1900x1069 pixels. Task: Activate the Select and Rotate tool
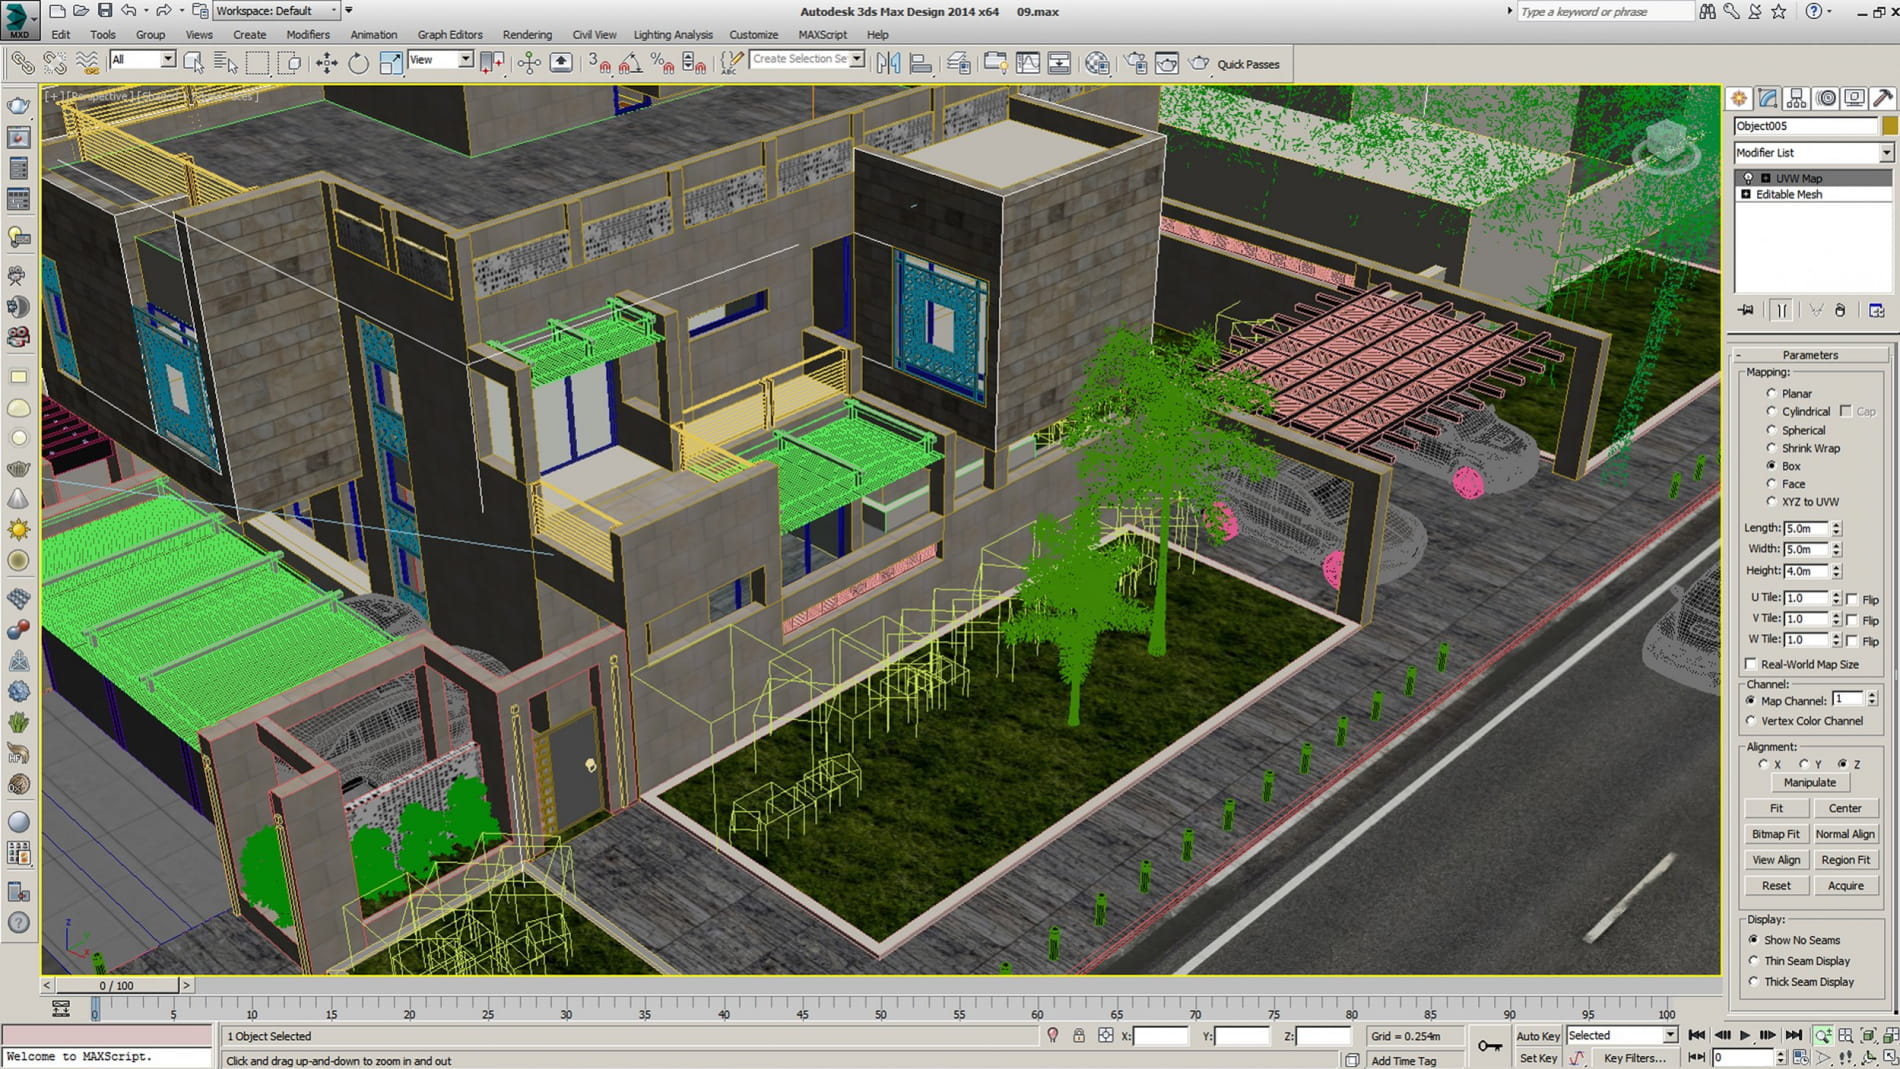tap(358, 63)
